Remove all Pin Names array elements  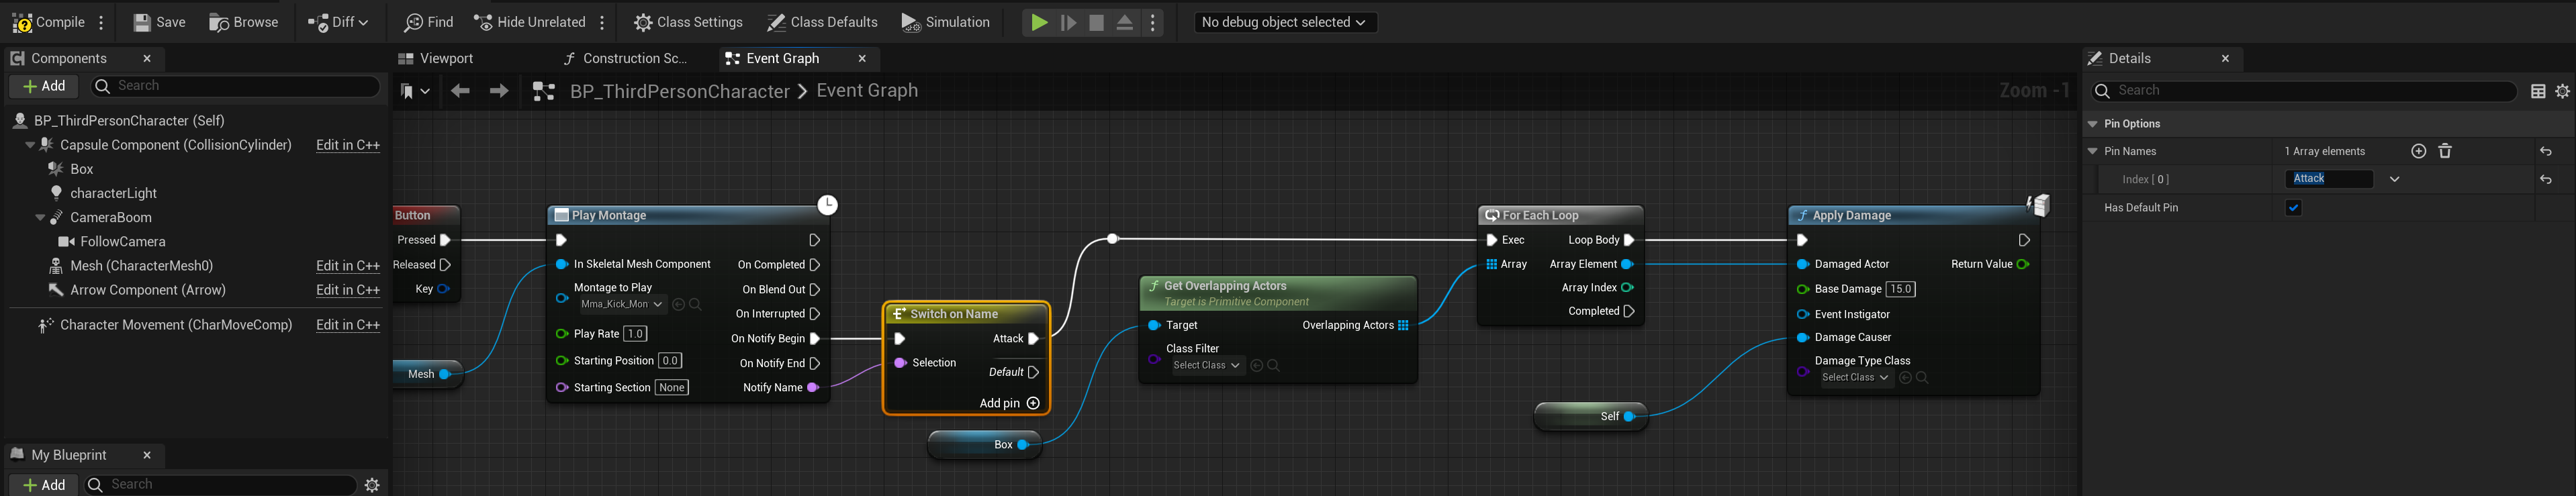point(2445,151)
